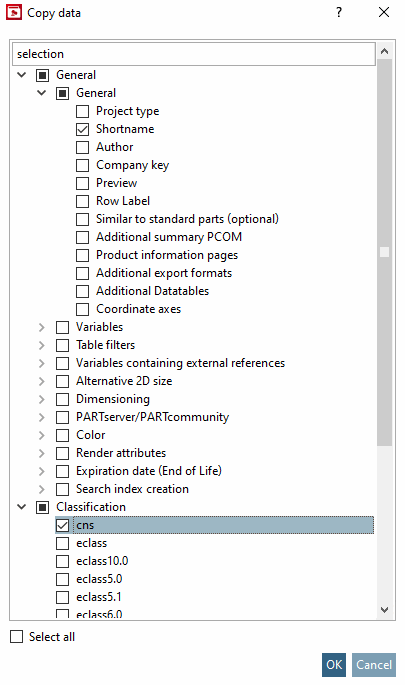Image resolution: width=405 pixels, height=685 pixels.
Task: Uncheck the cns classification checkbox
Action: [x=62, y=525]
